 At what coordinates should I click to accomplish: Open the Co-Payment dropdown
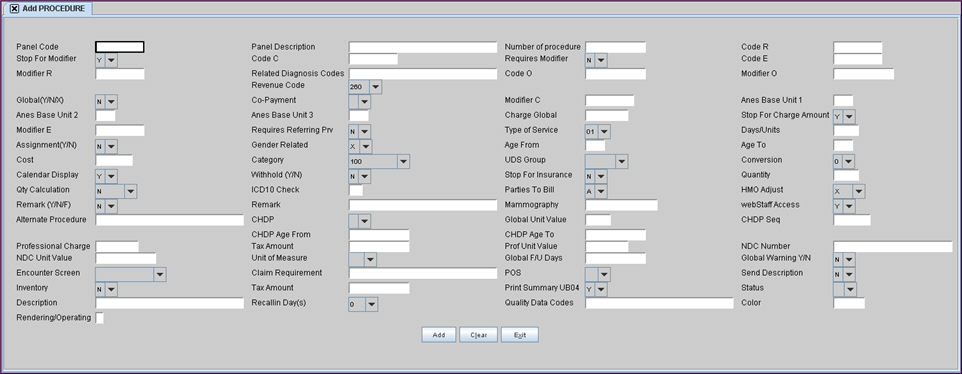[x=364, y=101]
